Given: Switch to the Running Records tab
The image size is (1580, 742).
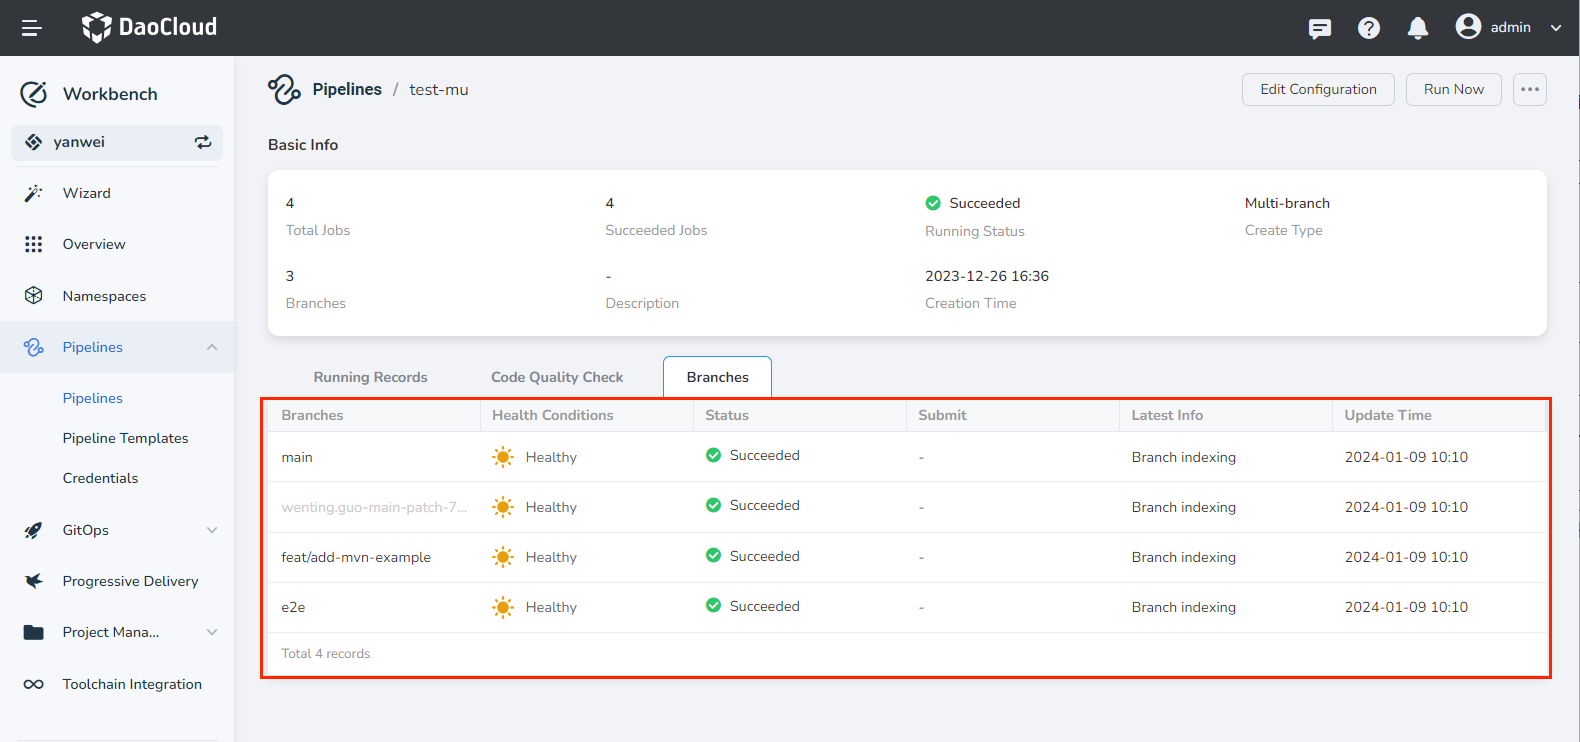Looking at the screenshot, I should click(370, 377).
